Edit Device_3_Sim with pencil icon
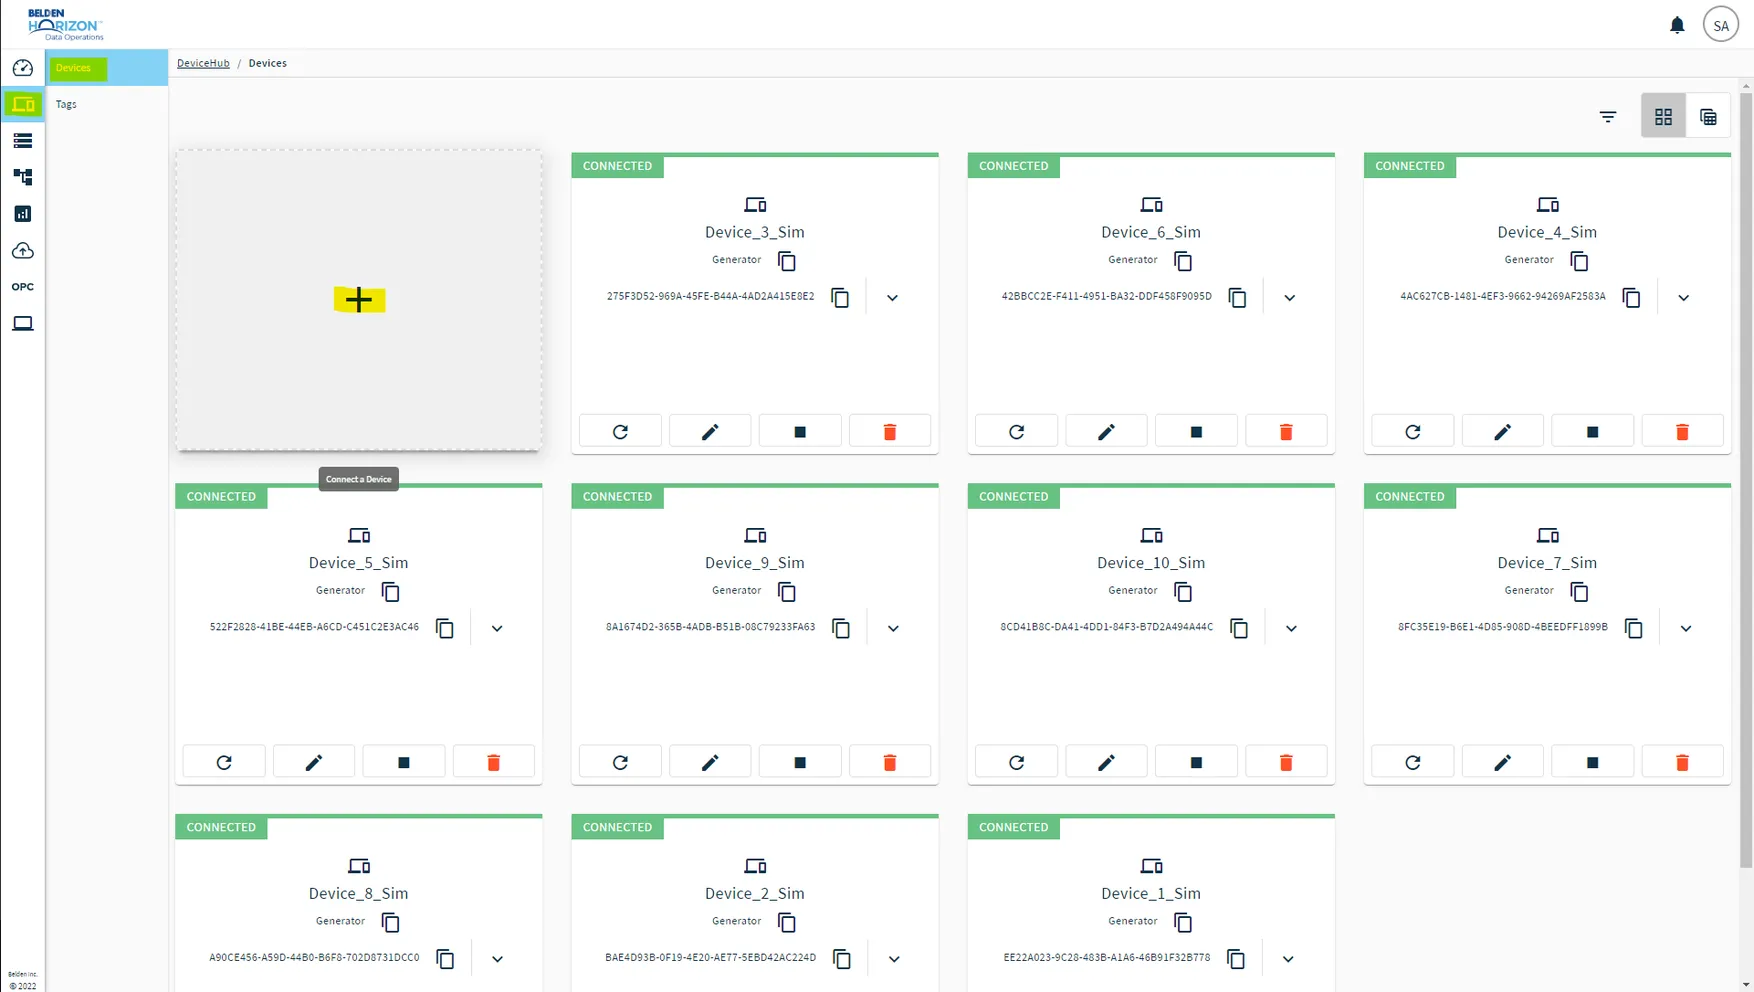 [x=710, y=431]
